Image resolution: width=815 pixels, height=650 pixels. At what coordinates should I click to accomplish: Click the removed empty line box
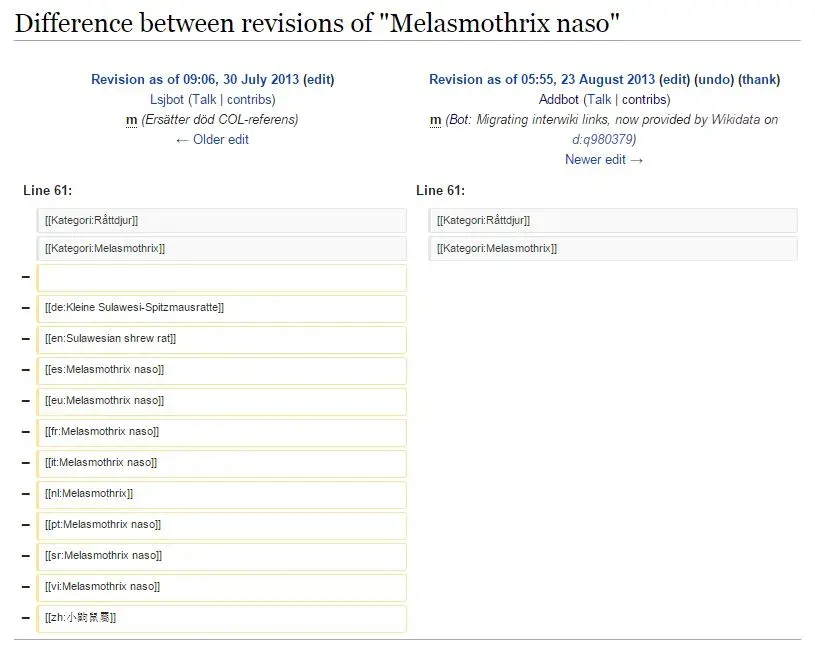tap(222, 277)
